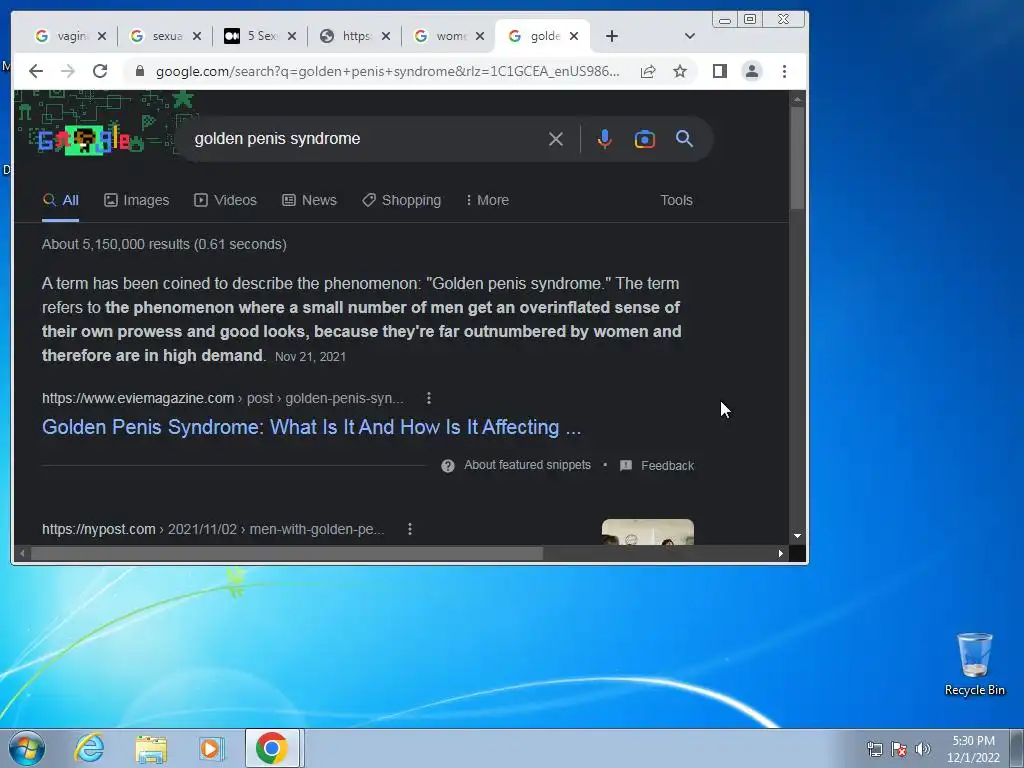Open the taskbar clock and date

(973, 749)
